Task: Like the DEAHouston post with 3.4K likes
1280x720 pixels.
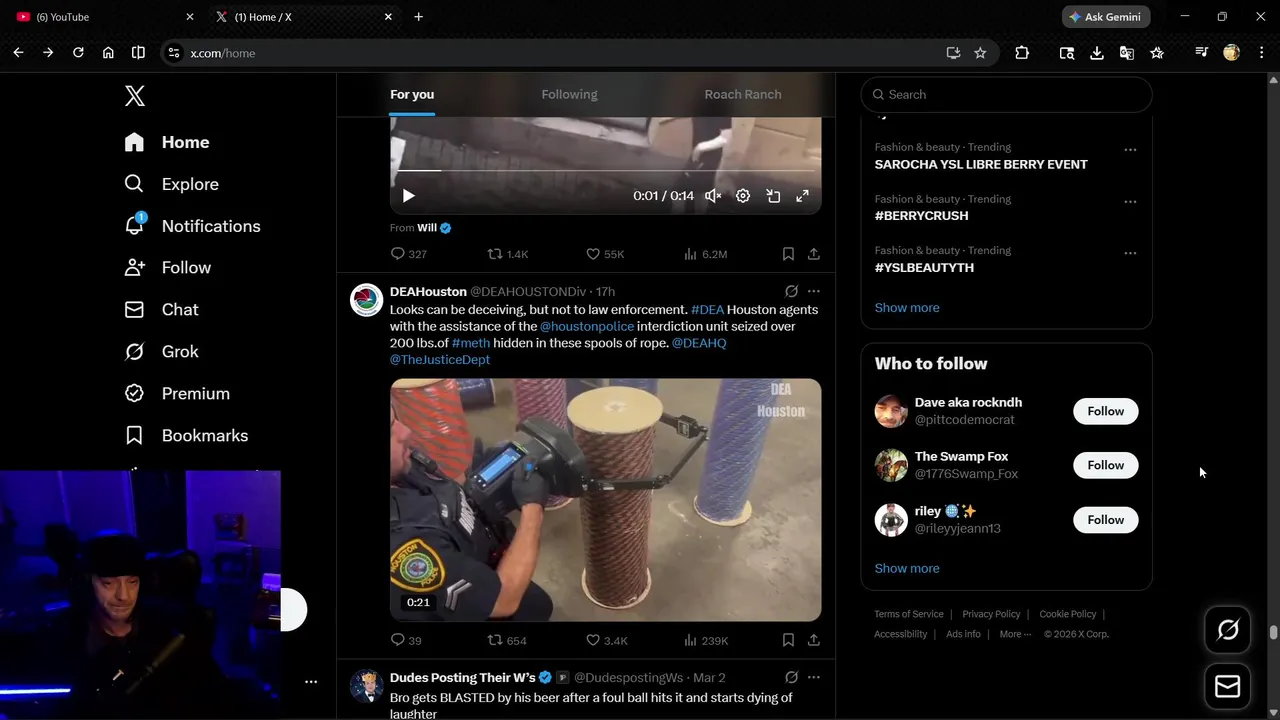Action: [x=606, y=640]
